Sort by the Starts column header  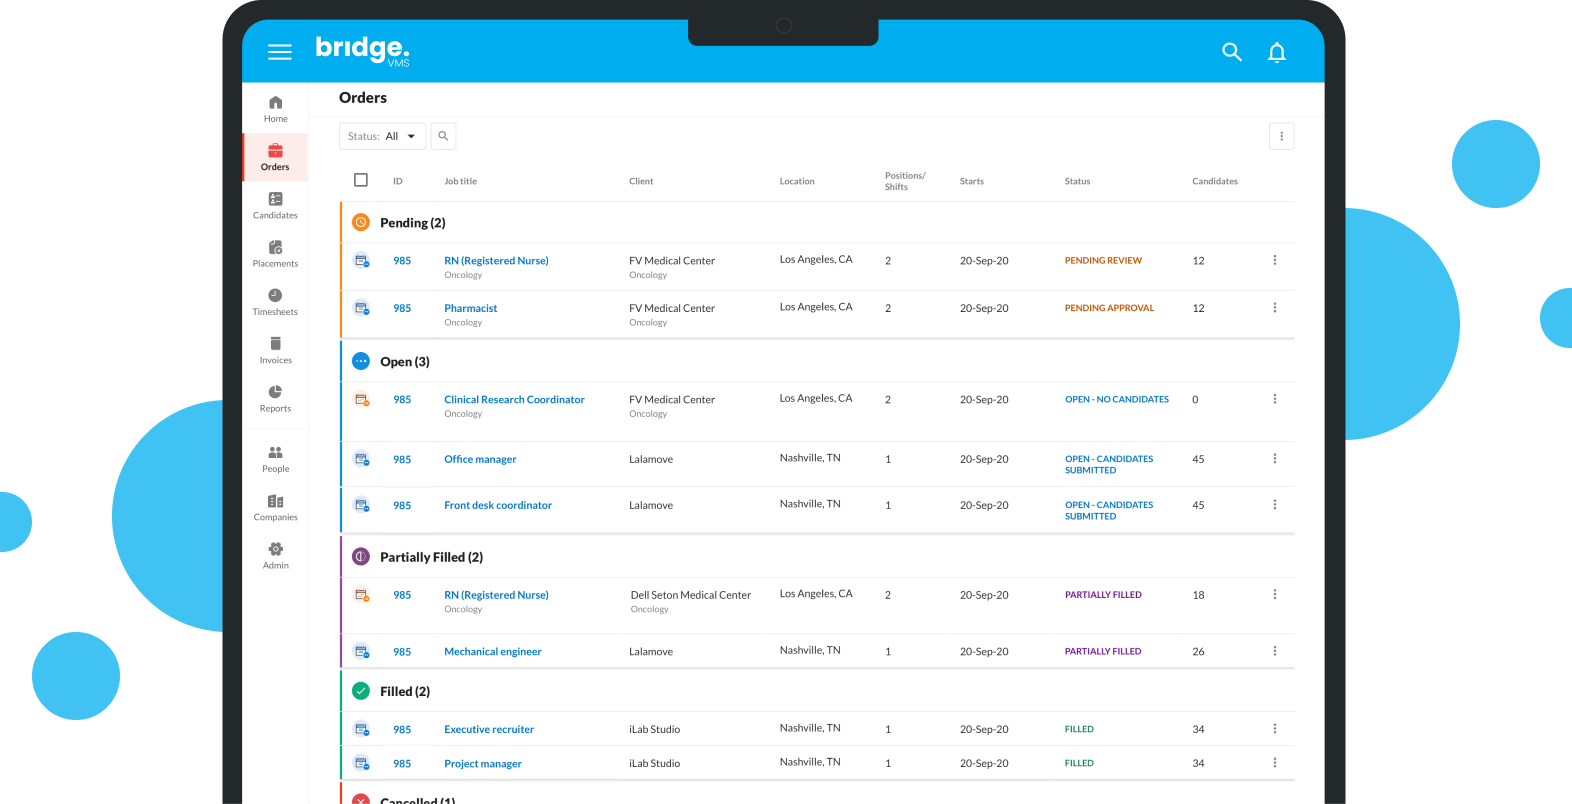971,181
